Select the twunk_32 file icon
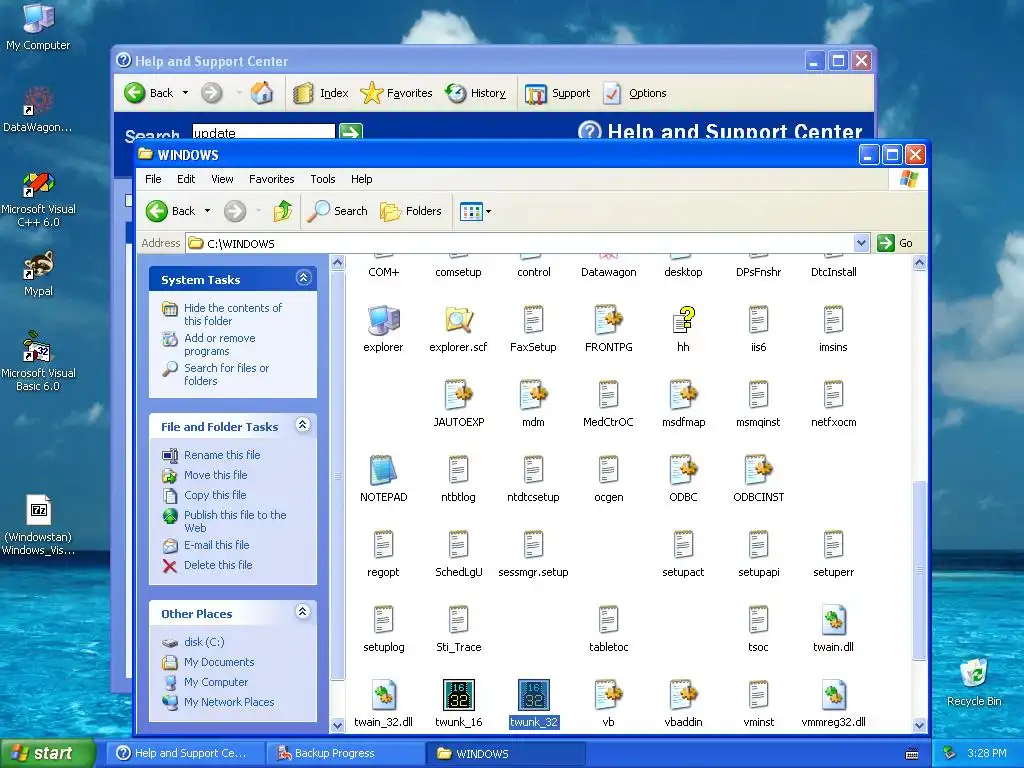The height and width of the screenshot is (768, 1024). click(x=534, y=695)
